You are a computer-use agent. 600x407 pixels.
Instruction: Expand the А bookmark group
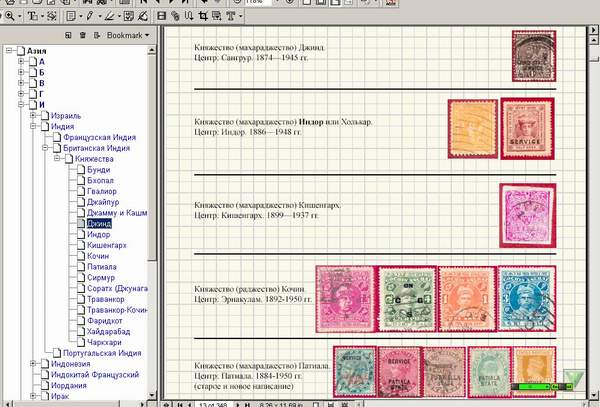(x=21, y=61)
